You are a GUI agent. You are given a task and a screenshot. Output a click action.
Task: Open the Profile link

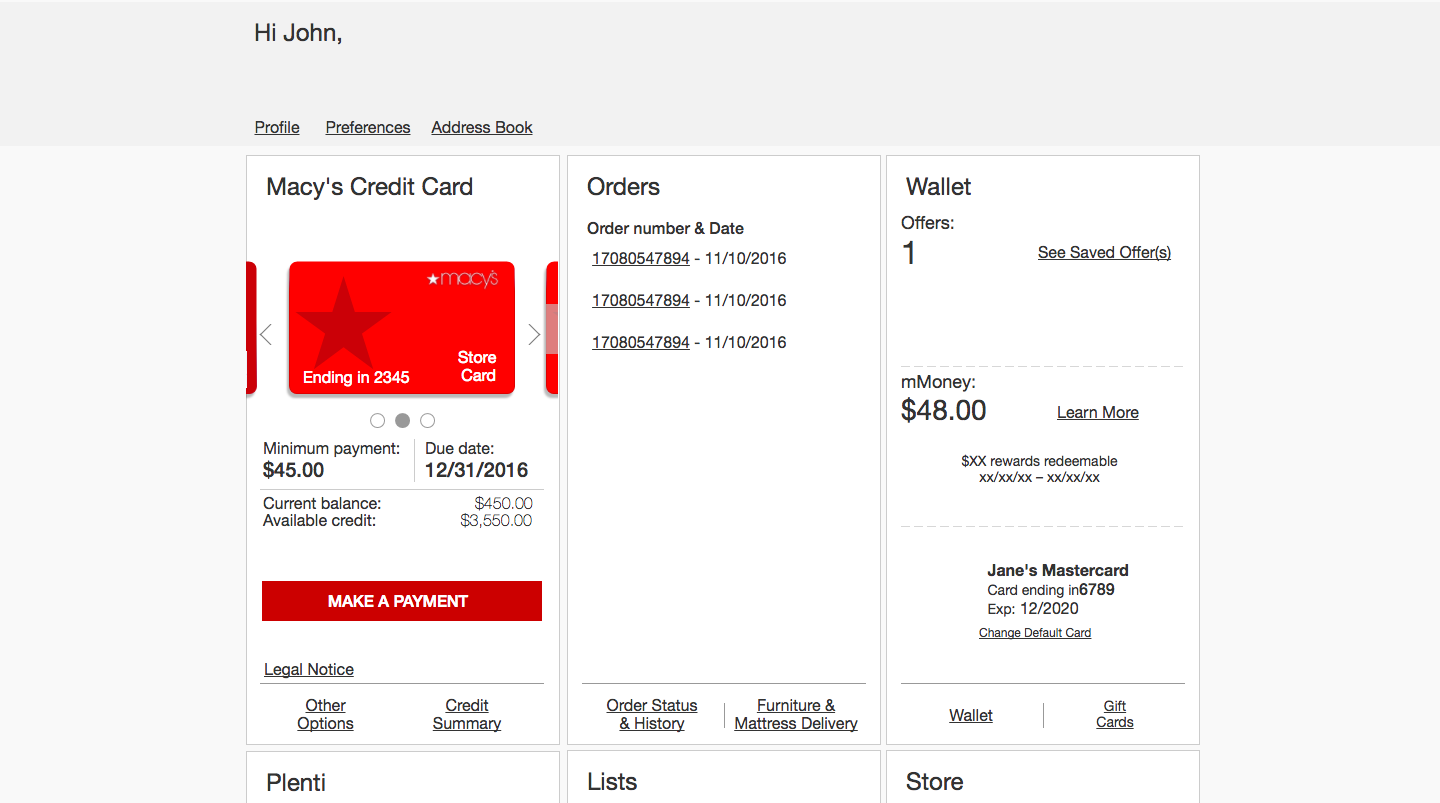click(277, 127)
